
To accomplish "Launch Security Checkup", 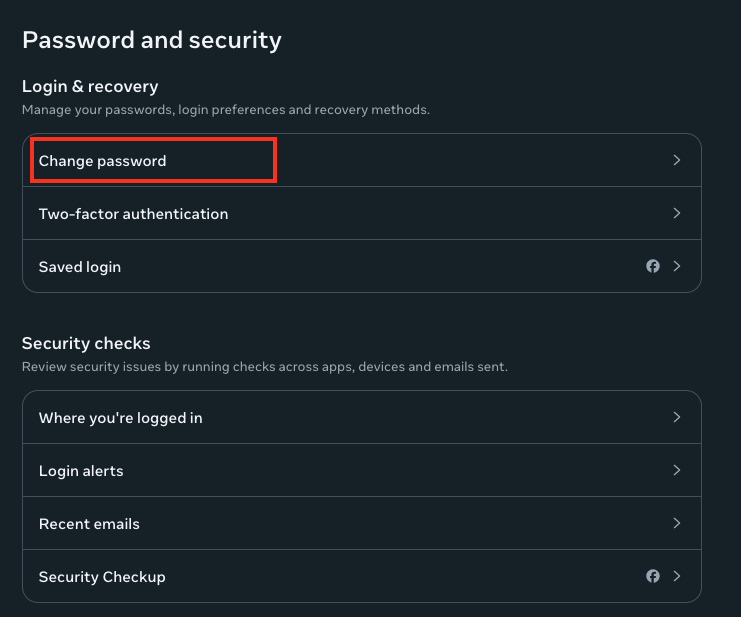I will [x=102, y=577].
